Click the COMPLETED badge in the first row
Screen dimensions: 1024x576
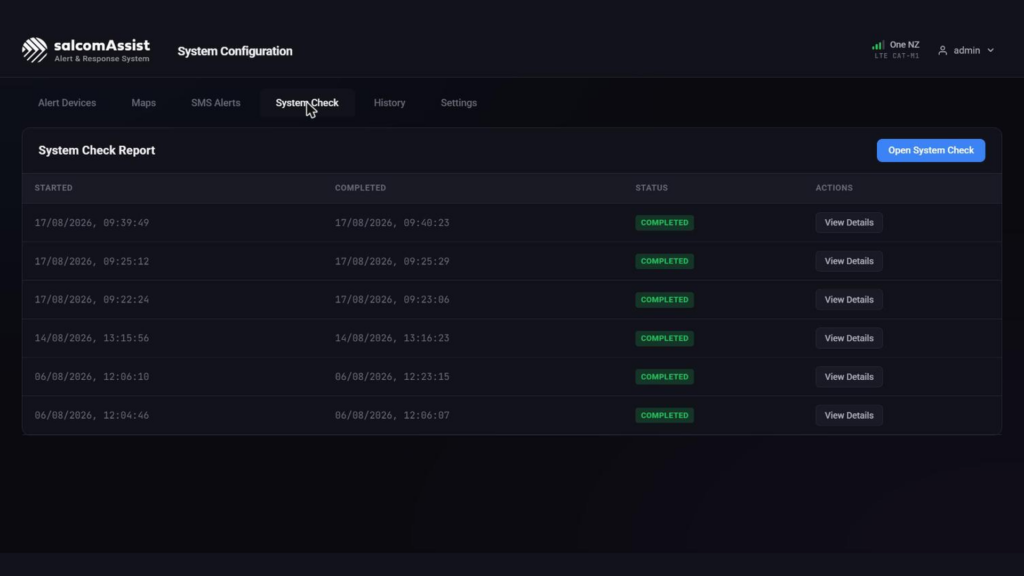(664, 223)
